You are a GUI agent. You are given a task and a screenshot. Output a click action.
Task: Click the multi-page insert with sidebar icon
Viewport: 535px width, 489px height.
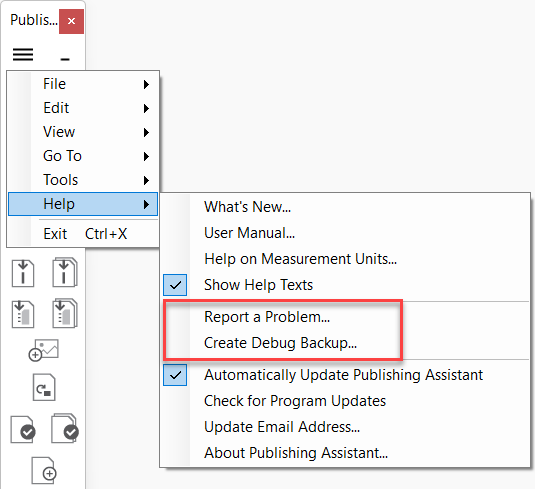[x=65, y=313]
